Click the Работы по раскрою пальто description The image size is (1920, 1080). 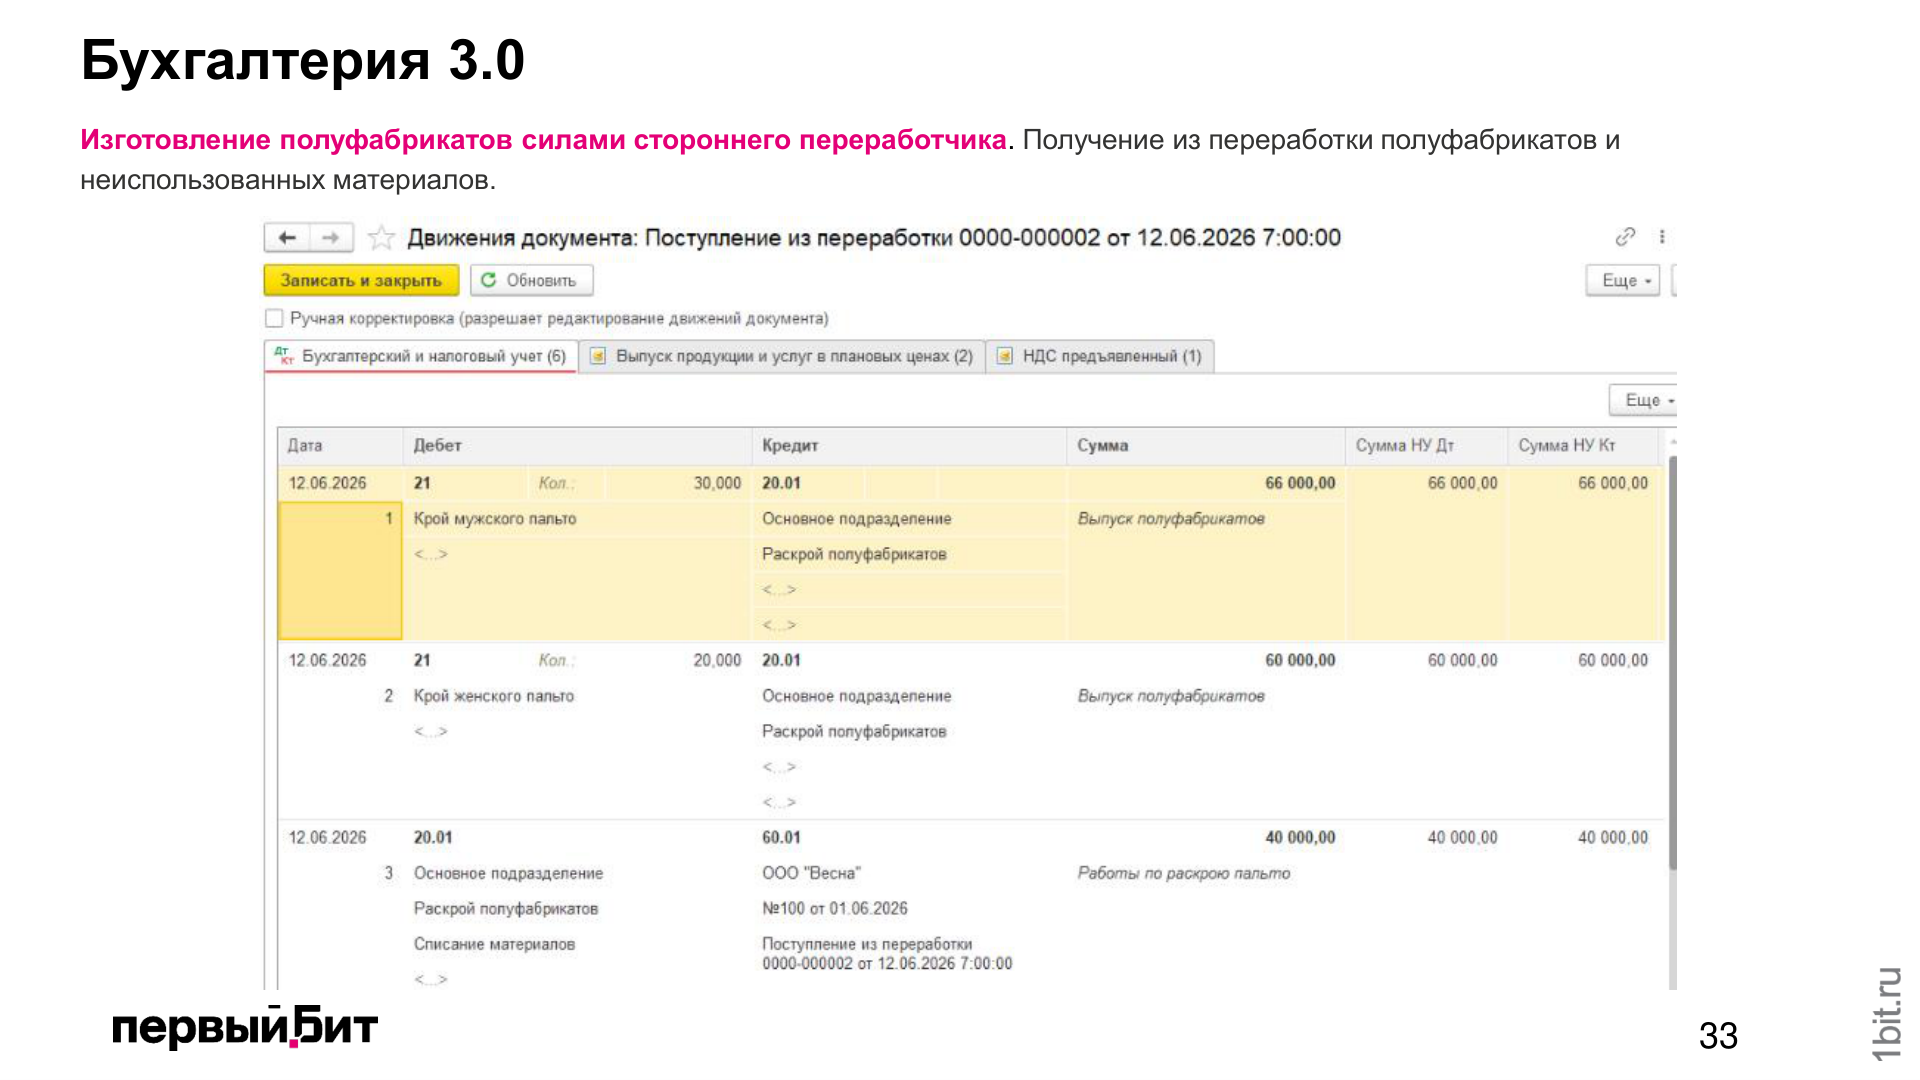coord(1184,873)
